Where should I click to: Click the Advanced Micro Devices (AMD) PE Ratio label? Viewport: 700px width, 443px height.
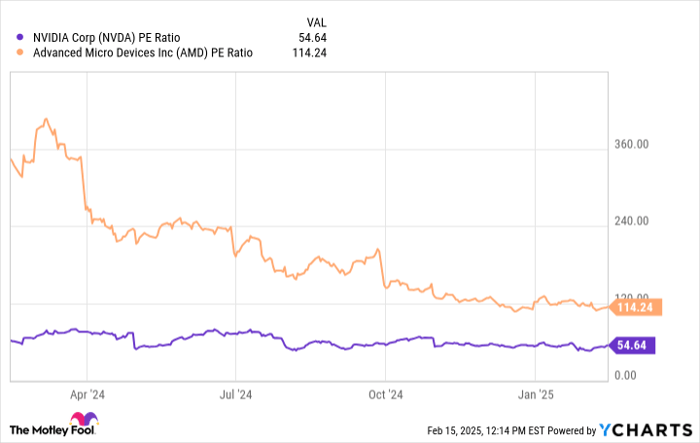[x=138, y=53]
